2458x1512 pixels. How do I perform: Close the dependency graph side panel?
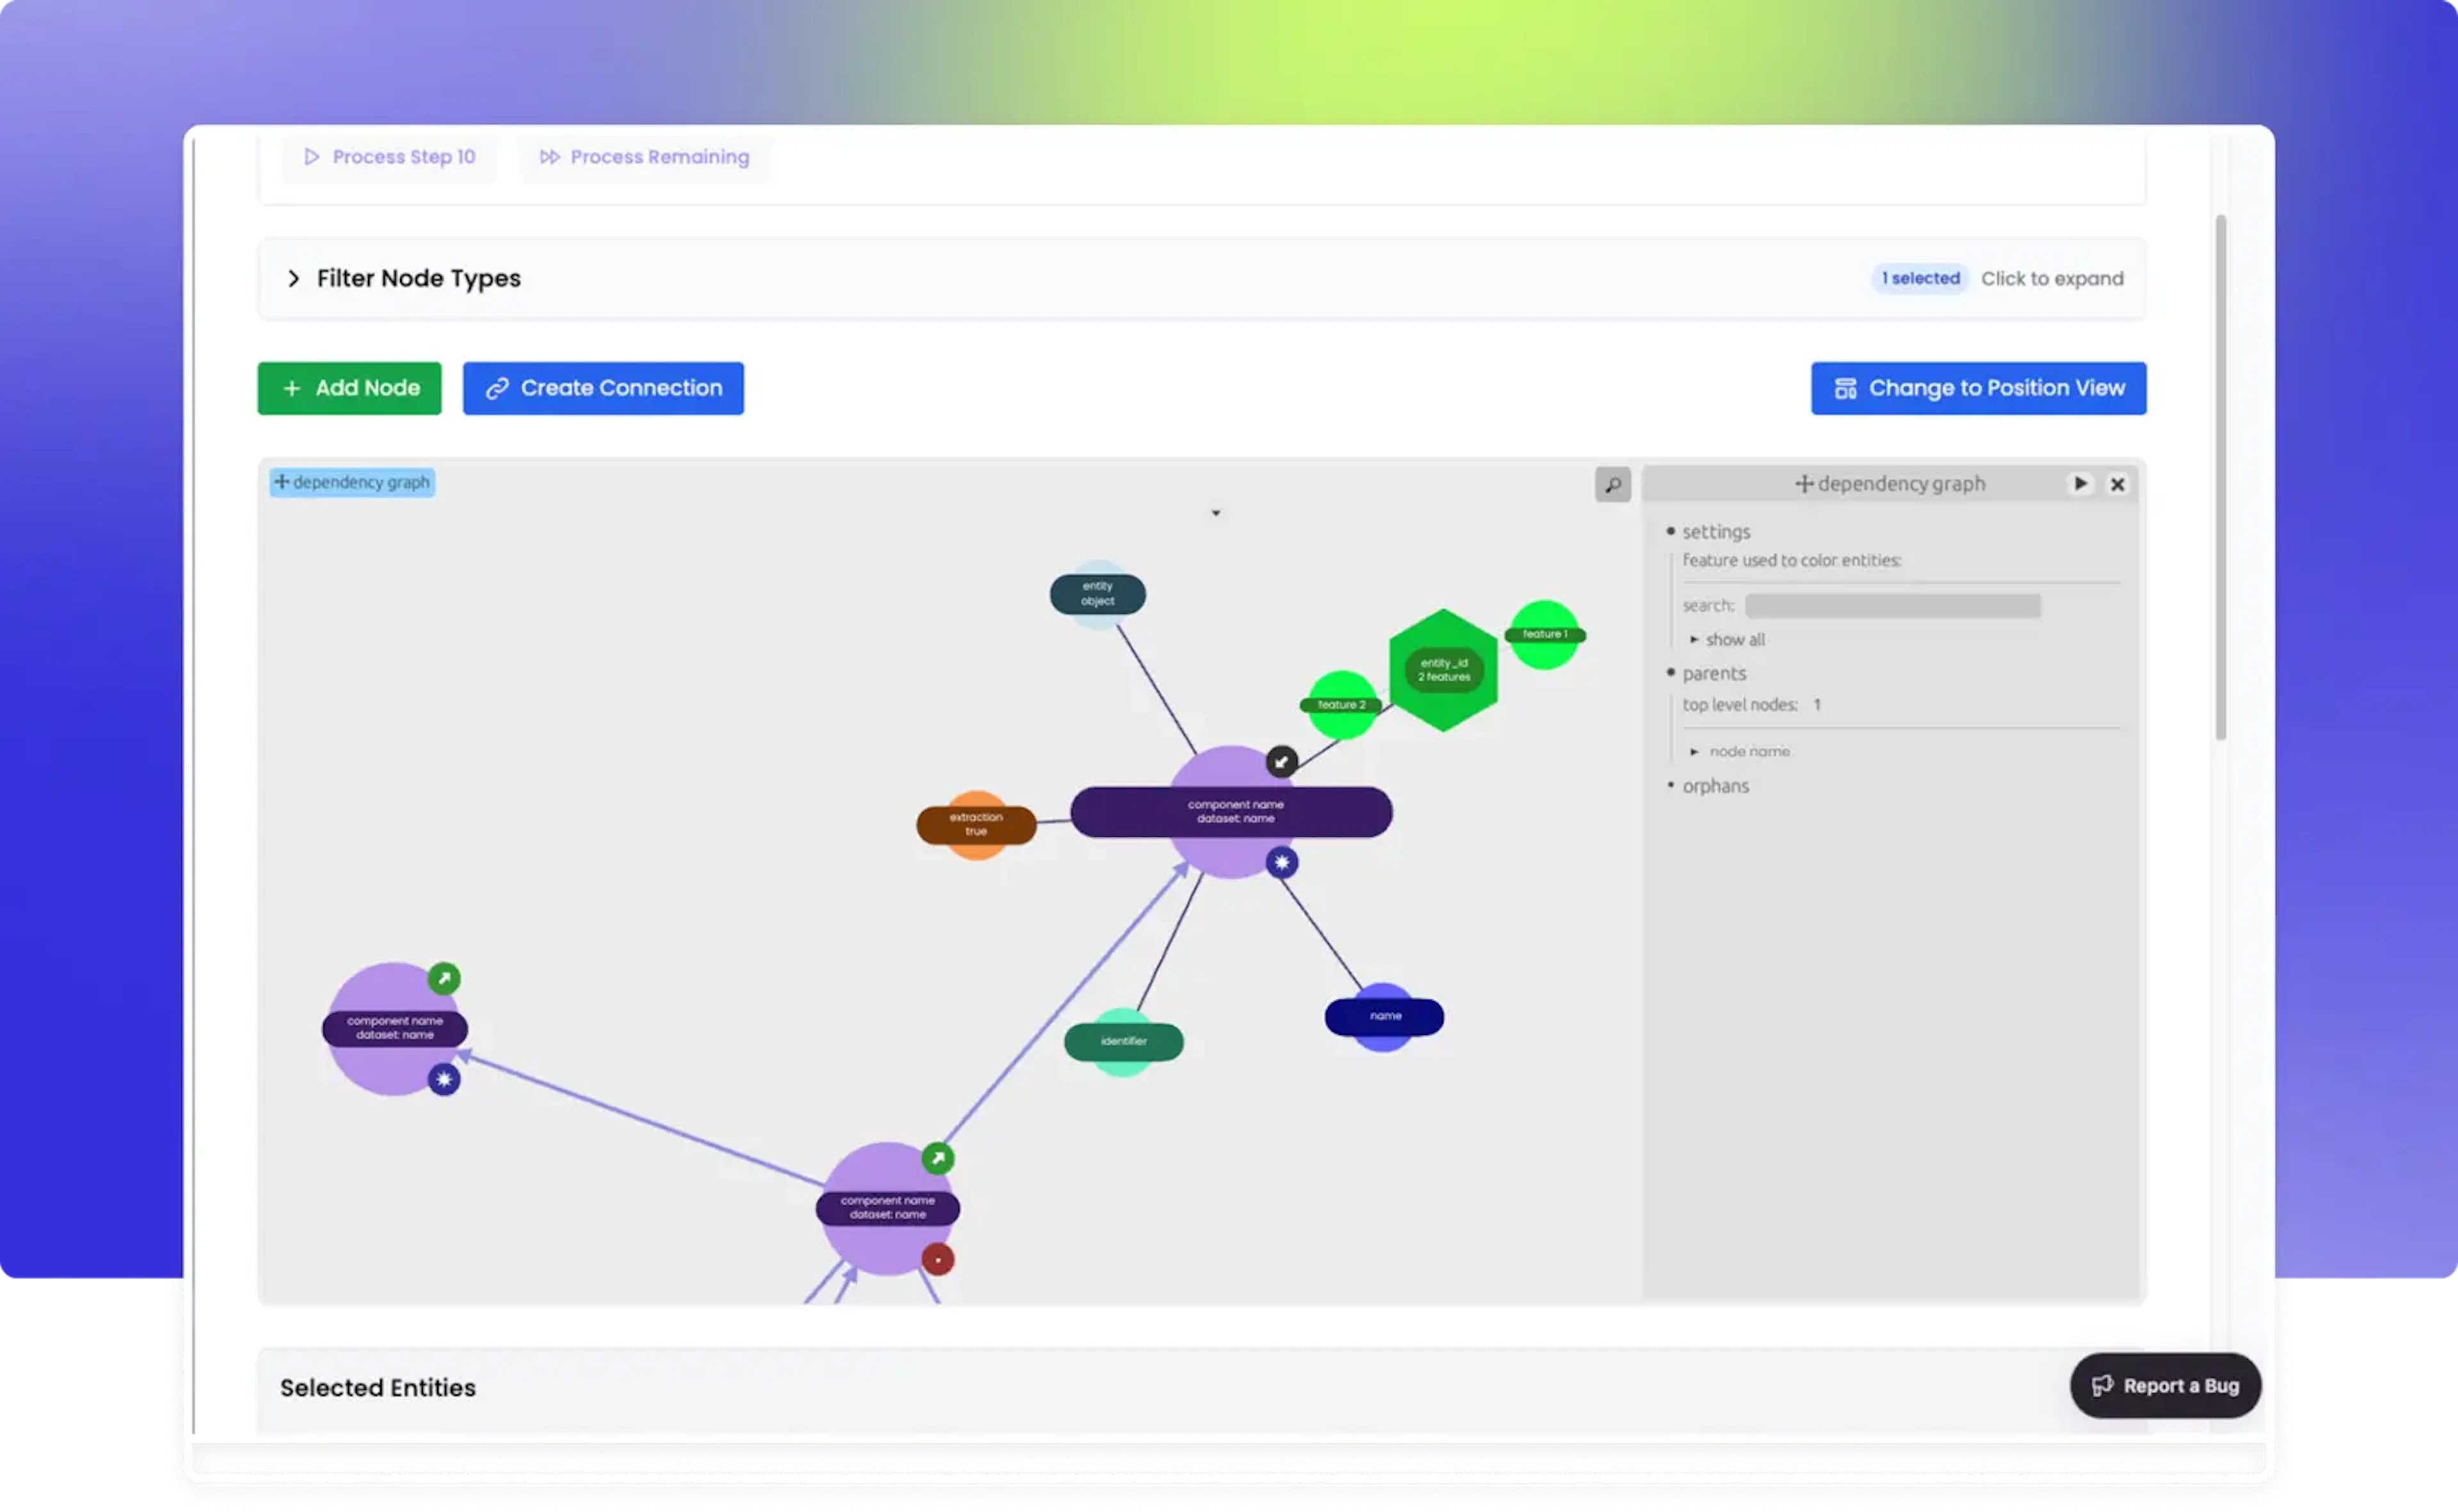pyautogui.click(x=2117, y=484)
